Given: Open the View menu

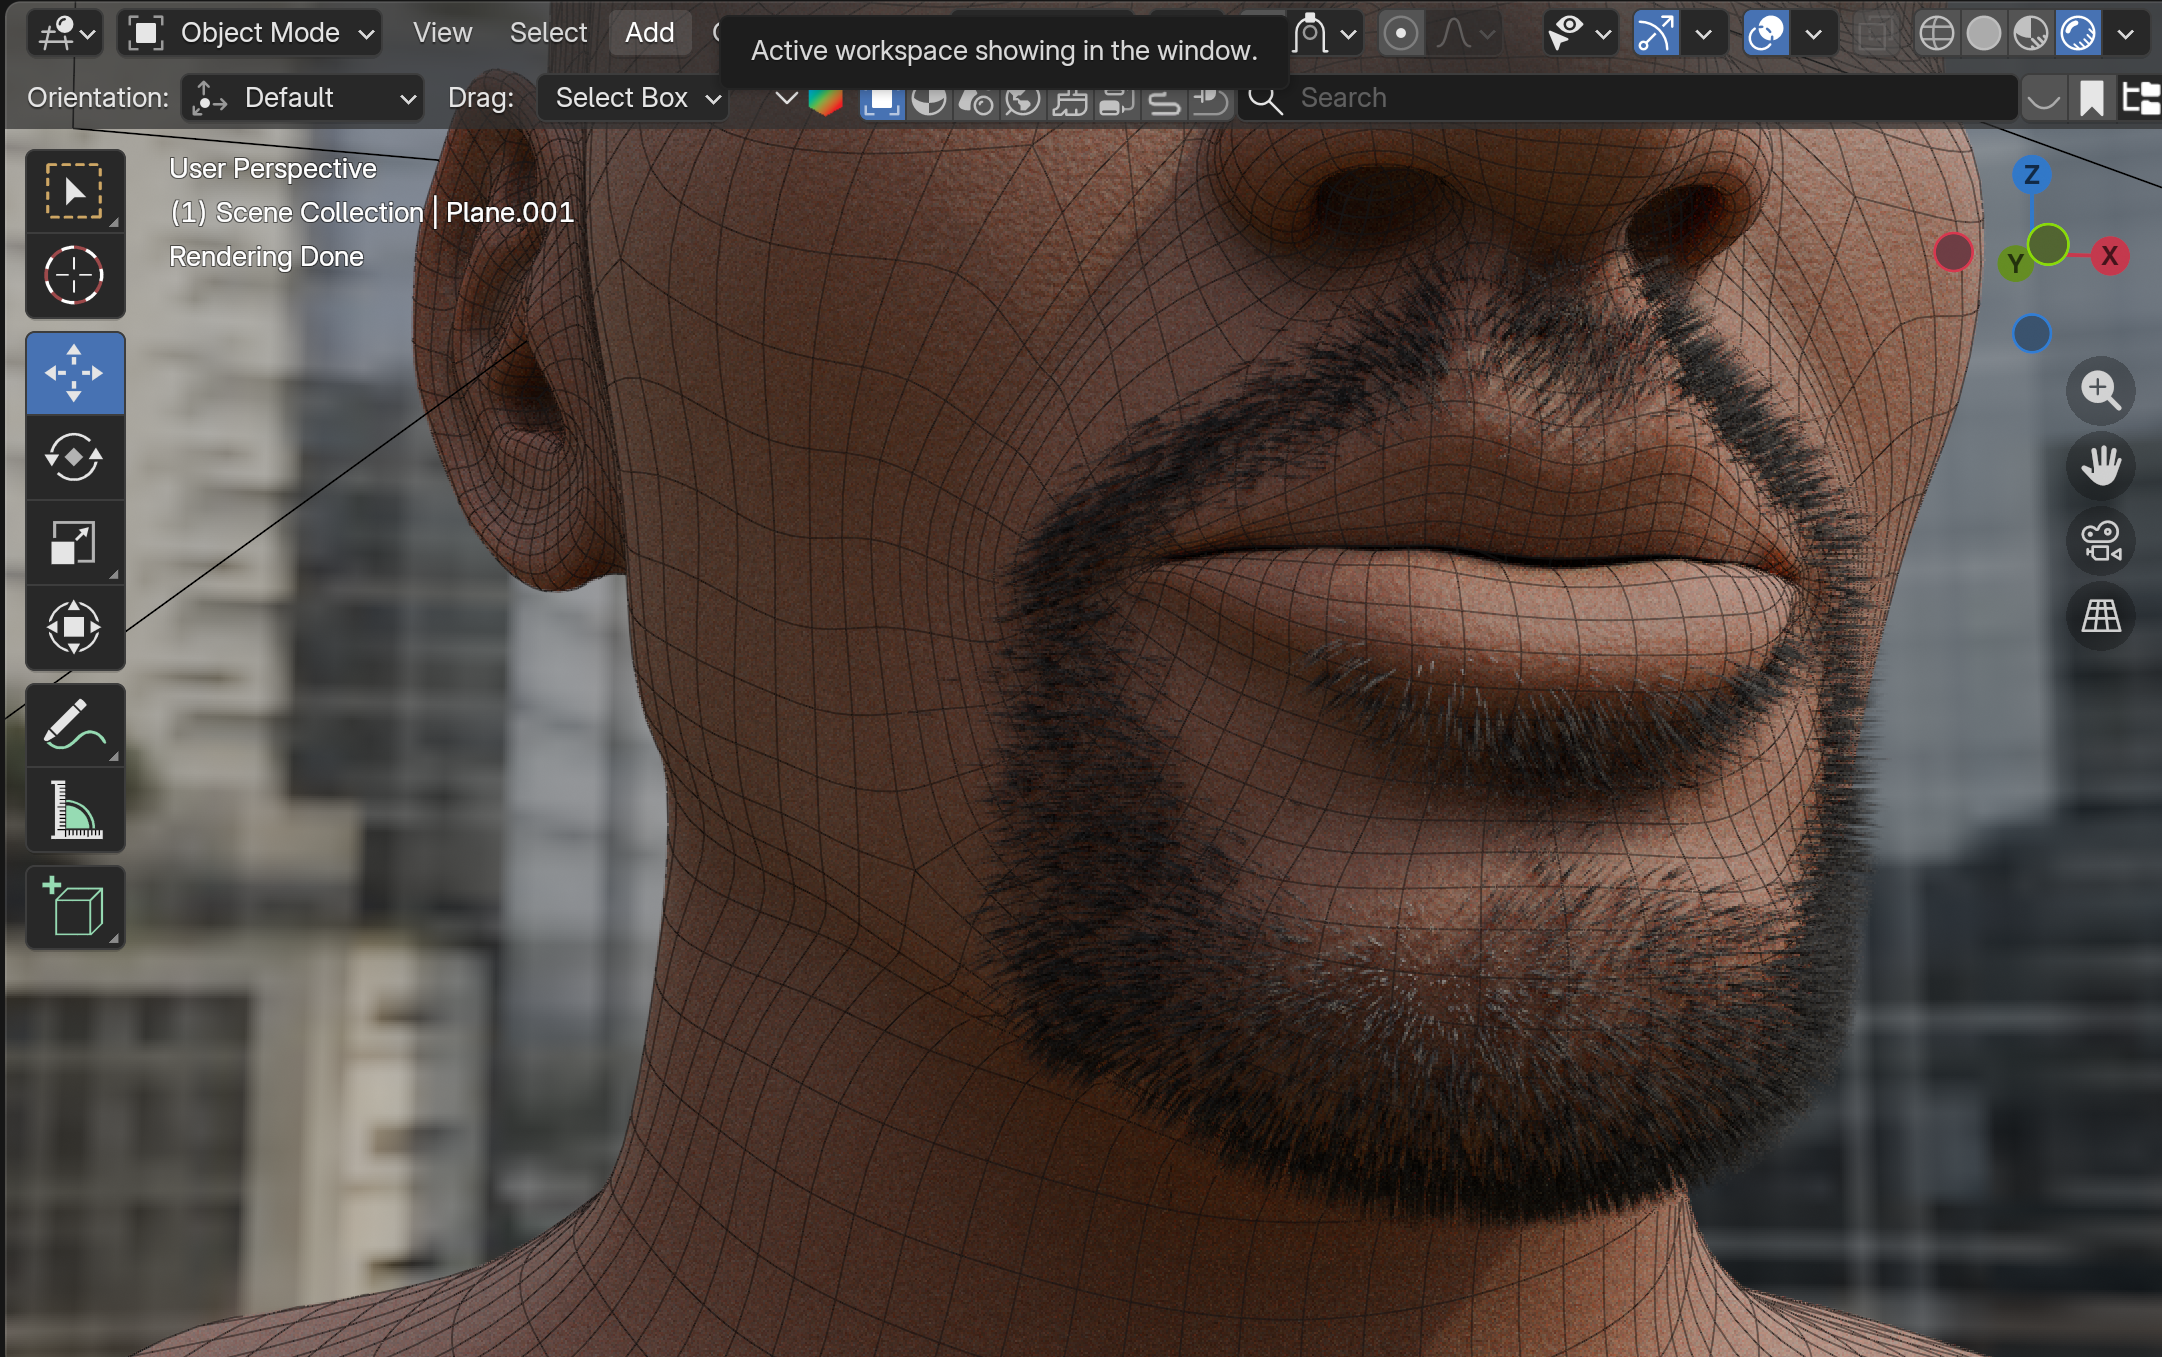Looking at the screenshot, I should point(442,33).
